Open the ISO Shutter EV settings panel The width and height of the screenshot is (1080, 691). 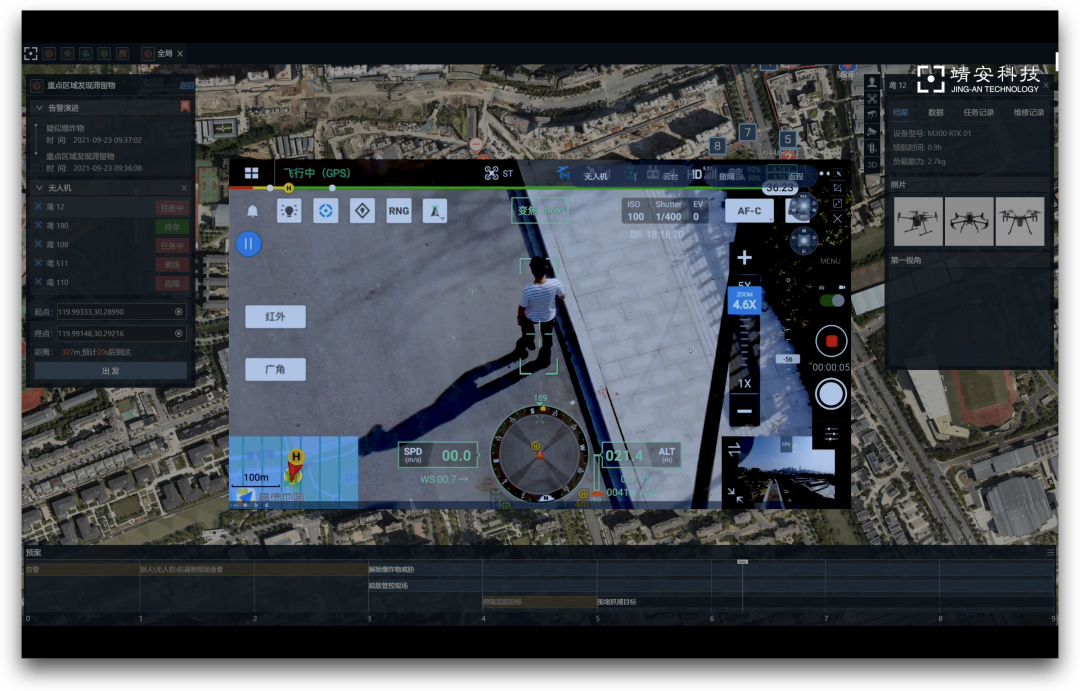(x=665, y=211)
